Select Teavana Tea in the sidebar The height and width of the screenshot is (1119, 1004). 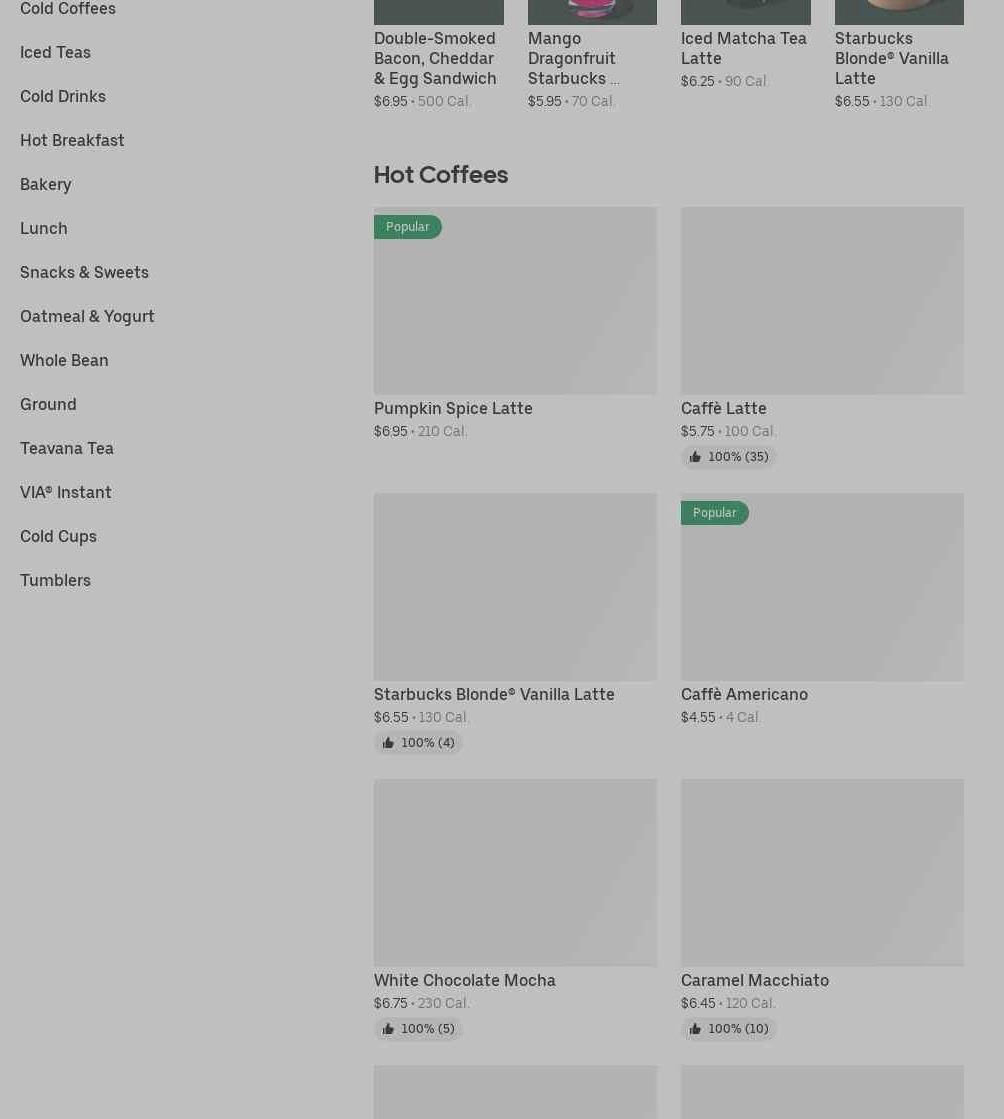(67, 448)
